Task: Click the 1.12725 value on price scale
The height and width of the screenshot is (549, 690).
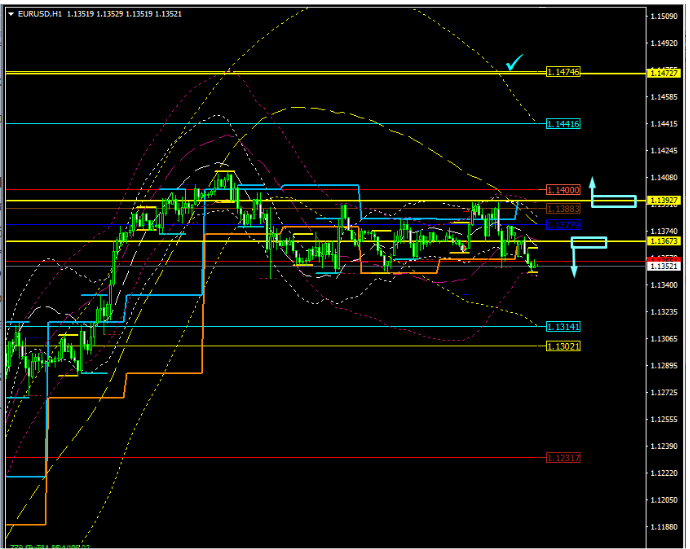Action: [664, 392]
